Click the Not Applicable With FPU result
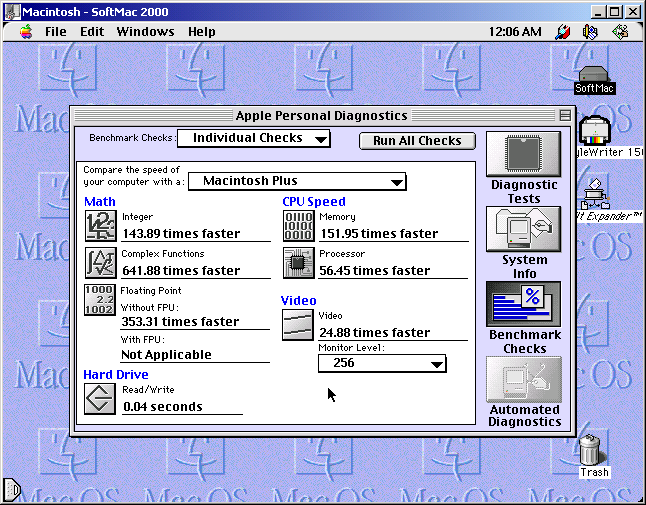646x505 pixels. 166,355
